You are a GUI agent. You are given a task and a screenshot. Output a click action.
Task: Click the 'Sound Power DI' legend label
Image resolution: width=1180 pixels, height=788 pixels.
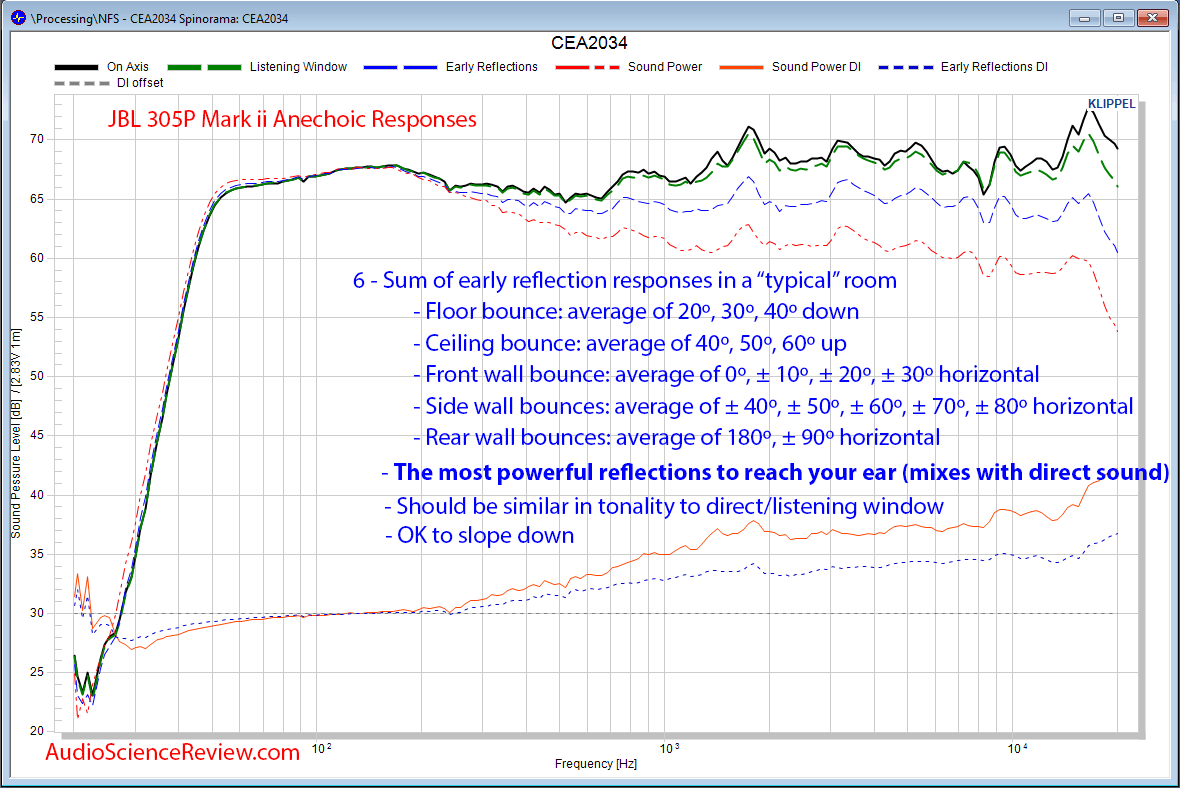click(816, 67)
